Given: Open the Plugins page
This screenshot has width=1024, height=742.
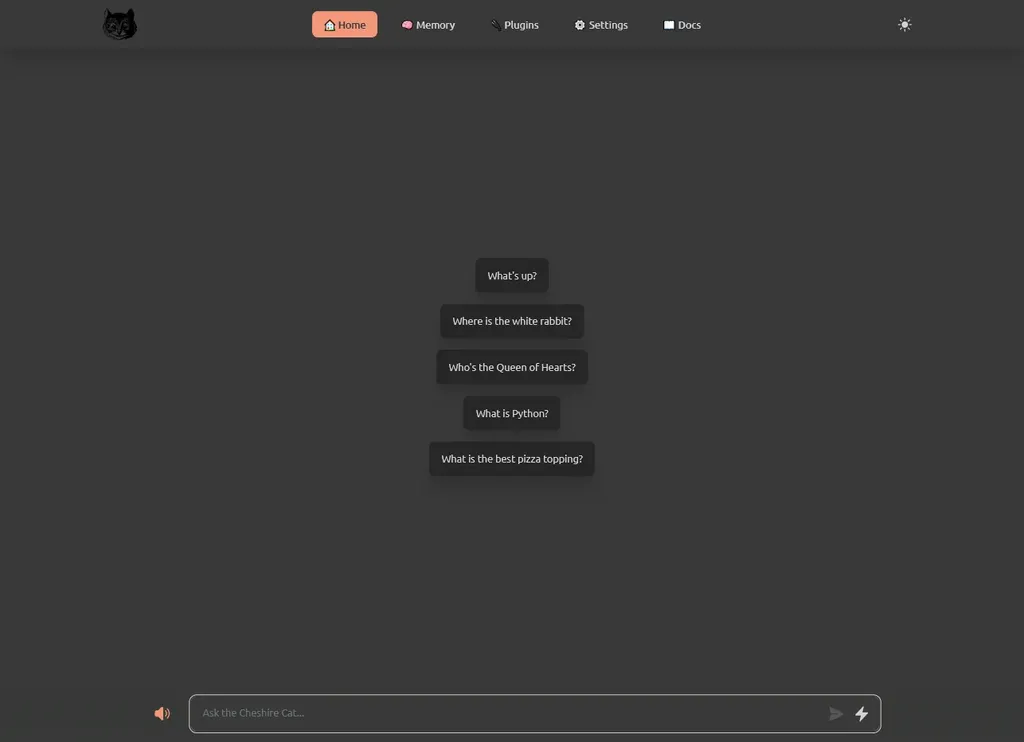Looking at the screenshot, I should coord(515,25).
